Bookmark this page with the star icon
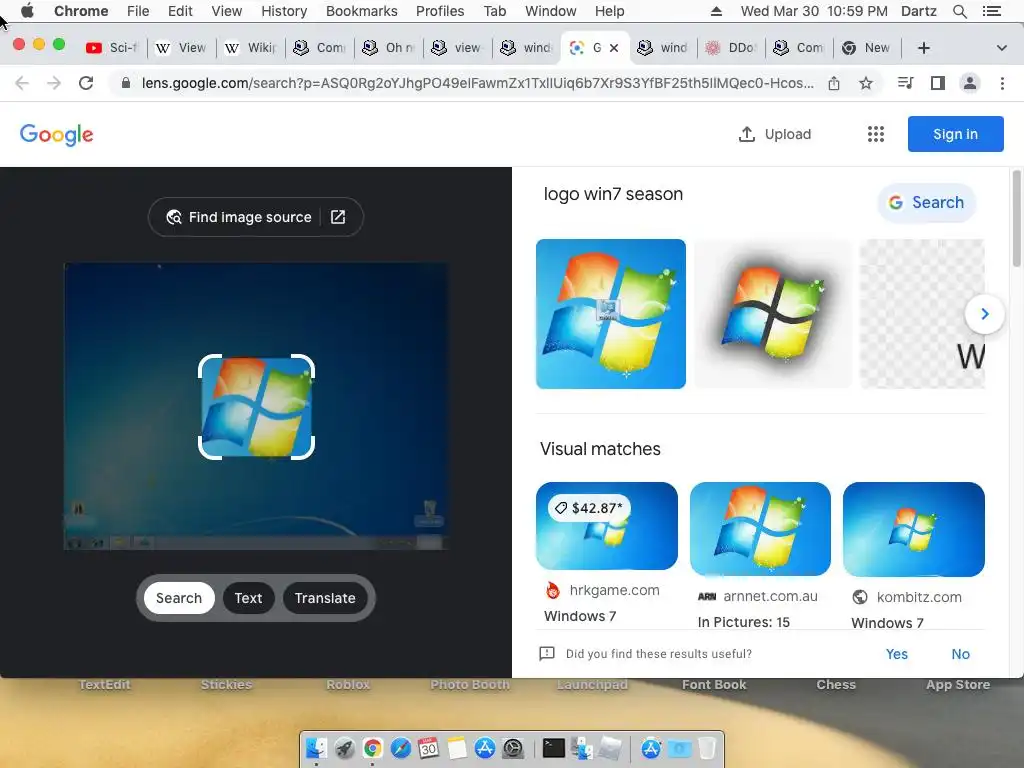Screen dimensions: 1024x768 pyautogui.click(x=866, y=83)
